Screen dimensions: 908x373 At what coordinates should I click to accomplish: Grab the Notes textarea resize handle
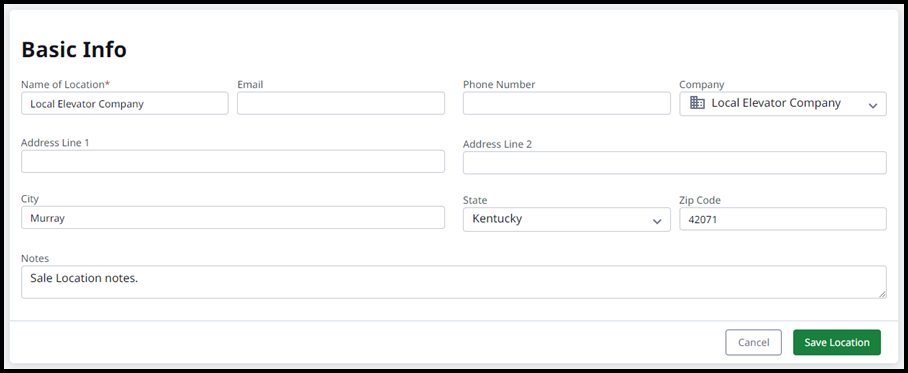click(x=882, y=294)
